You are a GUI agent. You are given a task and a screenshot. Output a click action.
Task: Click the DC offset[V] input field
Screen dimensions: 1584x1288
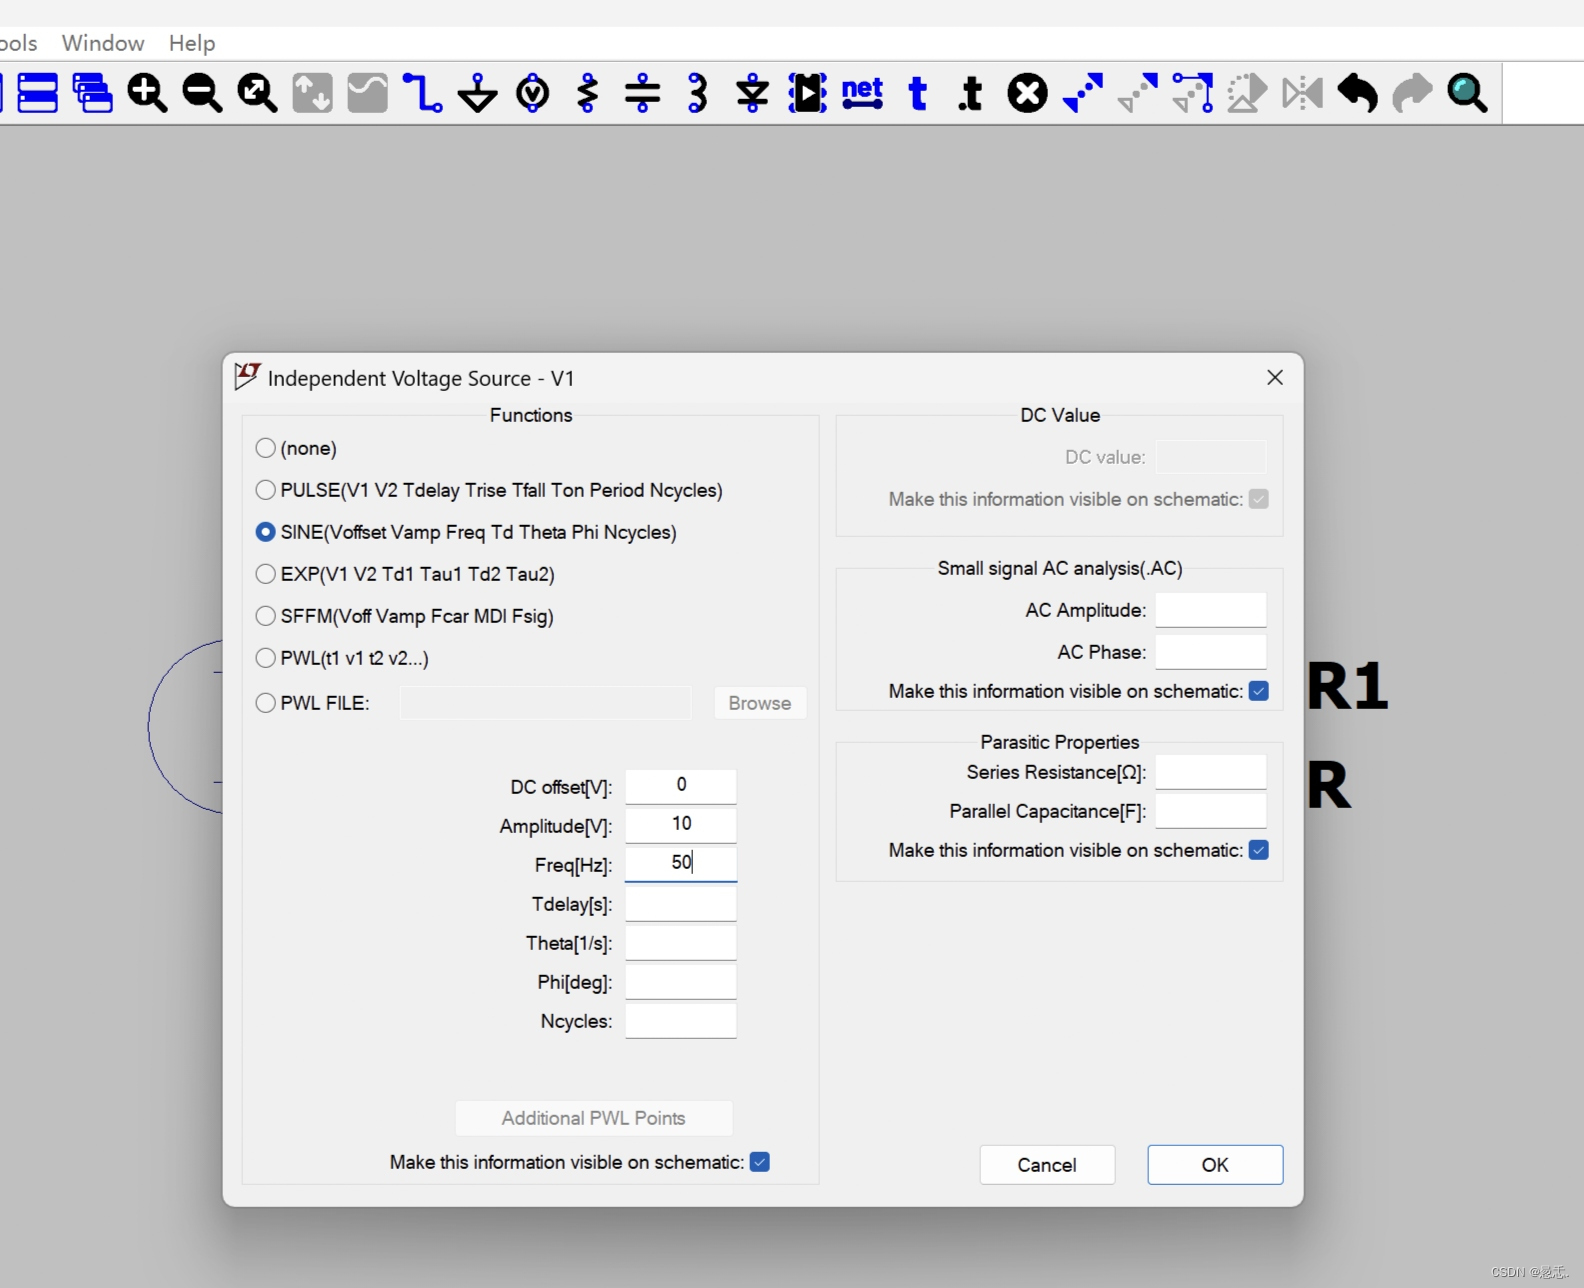click(681, 786)
